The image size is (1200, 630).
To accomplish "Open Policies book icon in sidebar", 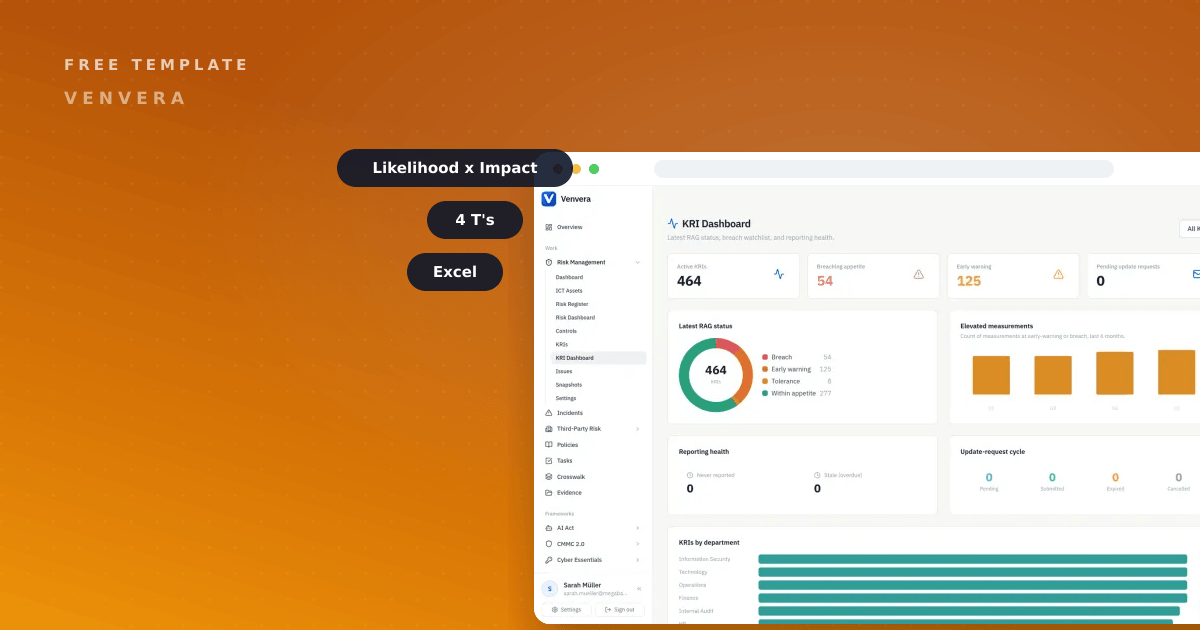I will [548, 445].
